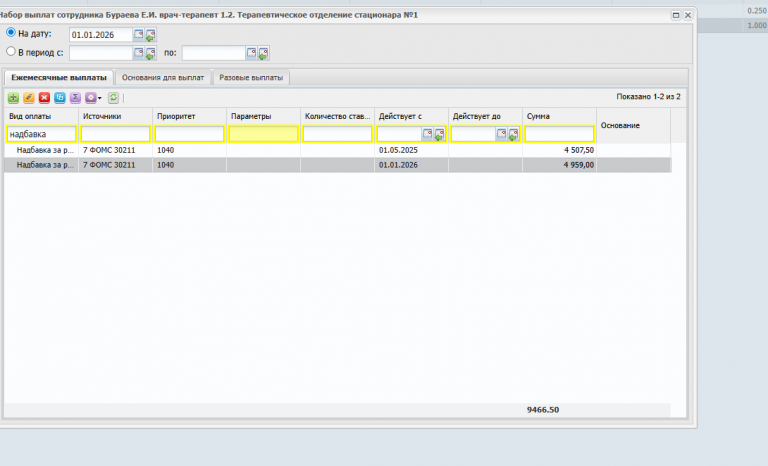This screenshot has height=466, width=768.
Task: Click the red delete record icon
Action: pyautogui.click(x=45, y=98)
